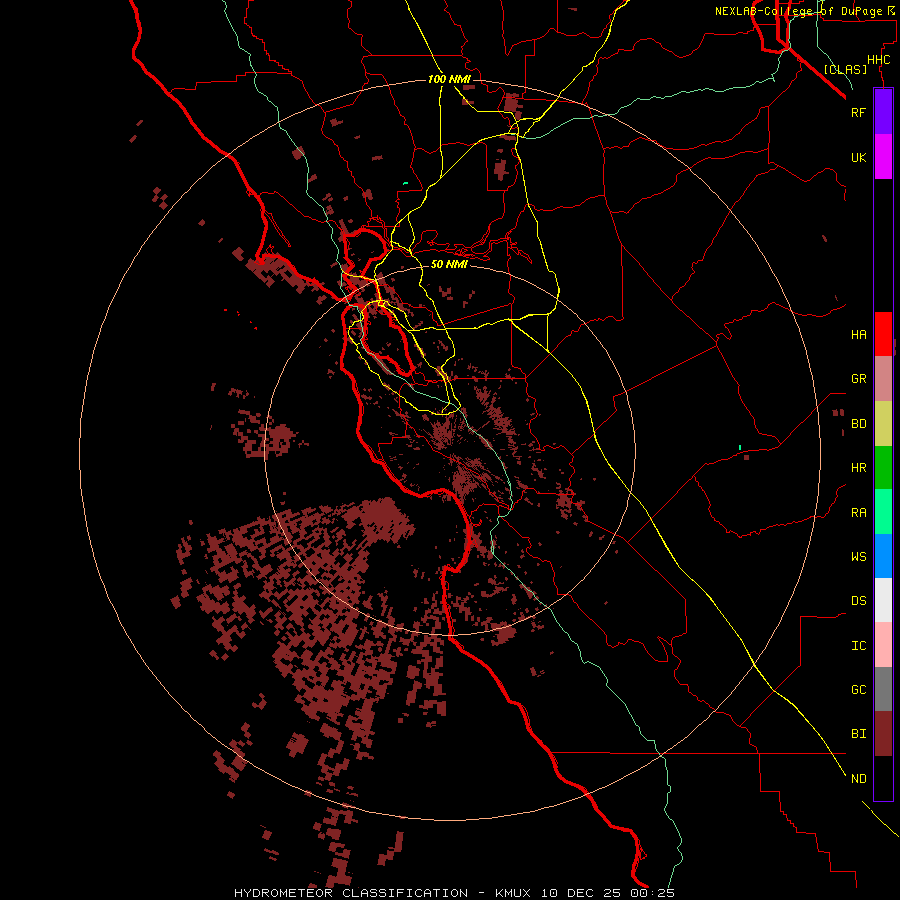Screen dimensions: 900x900
Task: Click the HA label in the legend
Action: (x=858, y=335)
